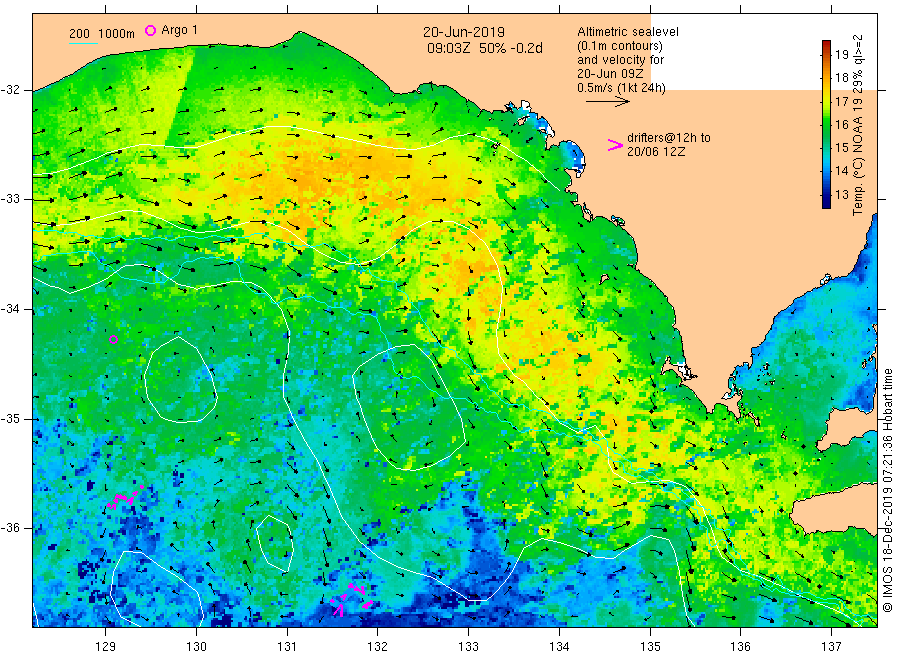Click the cyan bathymetry legend line

[x=83, y=43]
